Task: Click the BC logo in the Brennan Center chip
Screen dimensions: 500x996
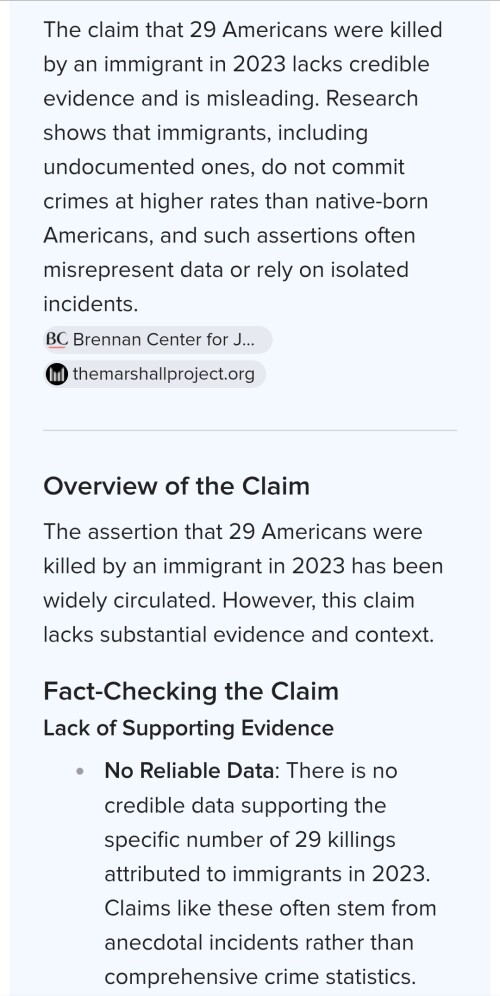Action: point(57,340)
